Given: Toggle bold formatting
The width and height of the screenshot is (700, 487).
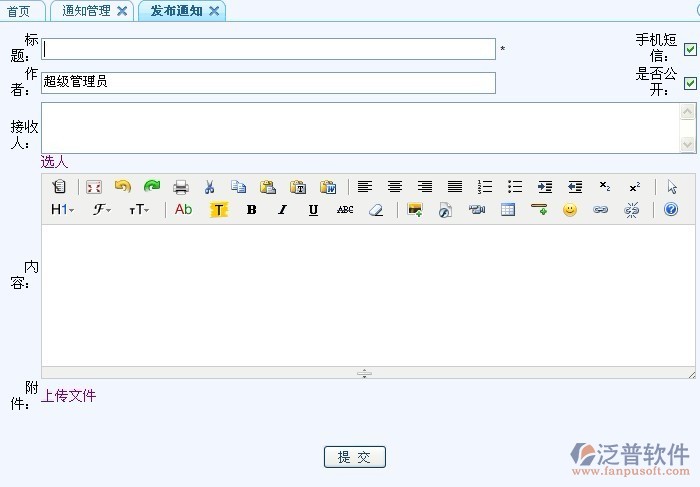Looking at the screenshot, I should (x=251, y=210).
